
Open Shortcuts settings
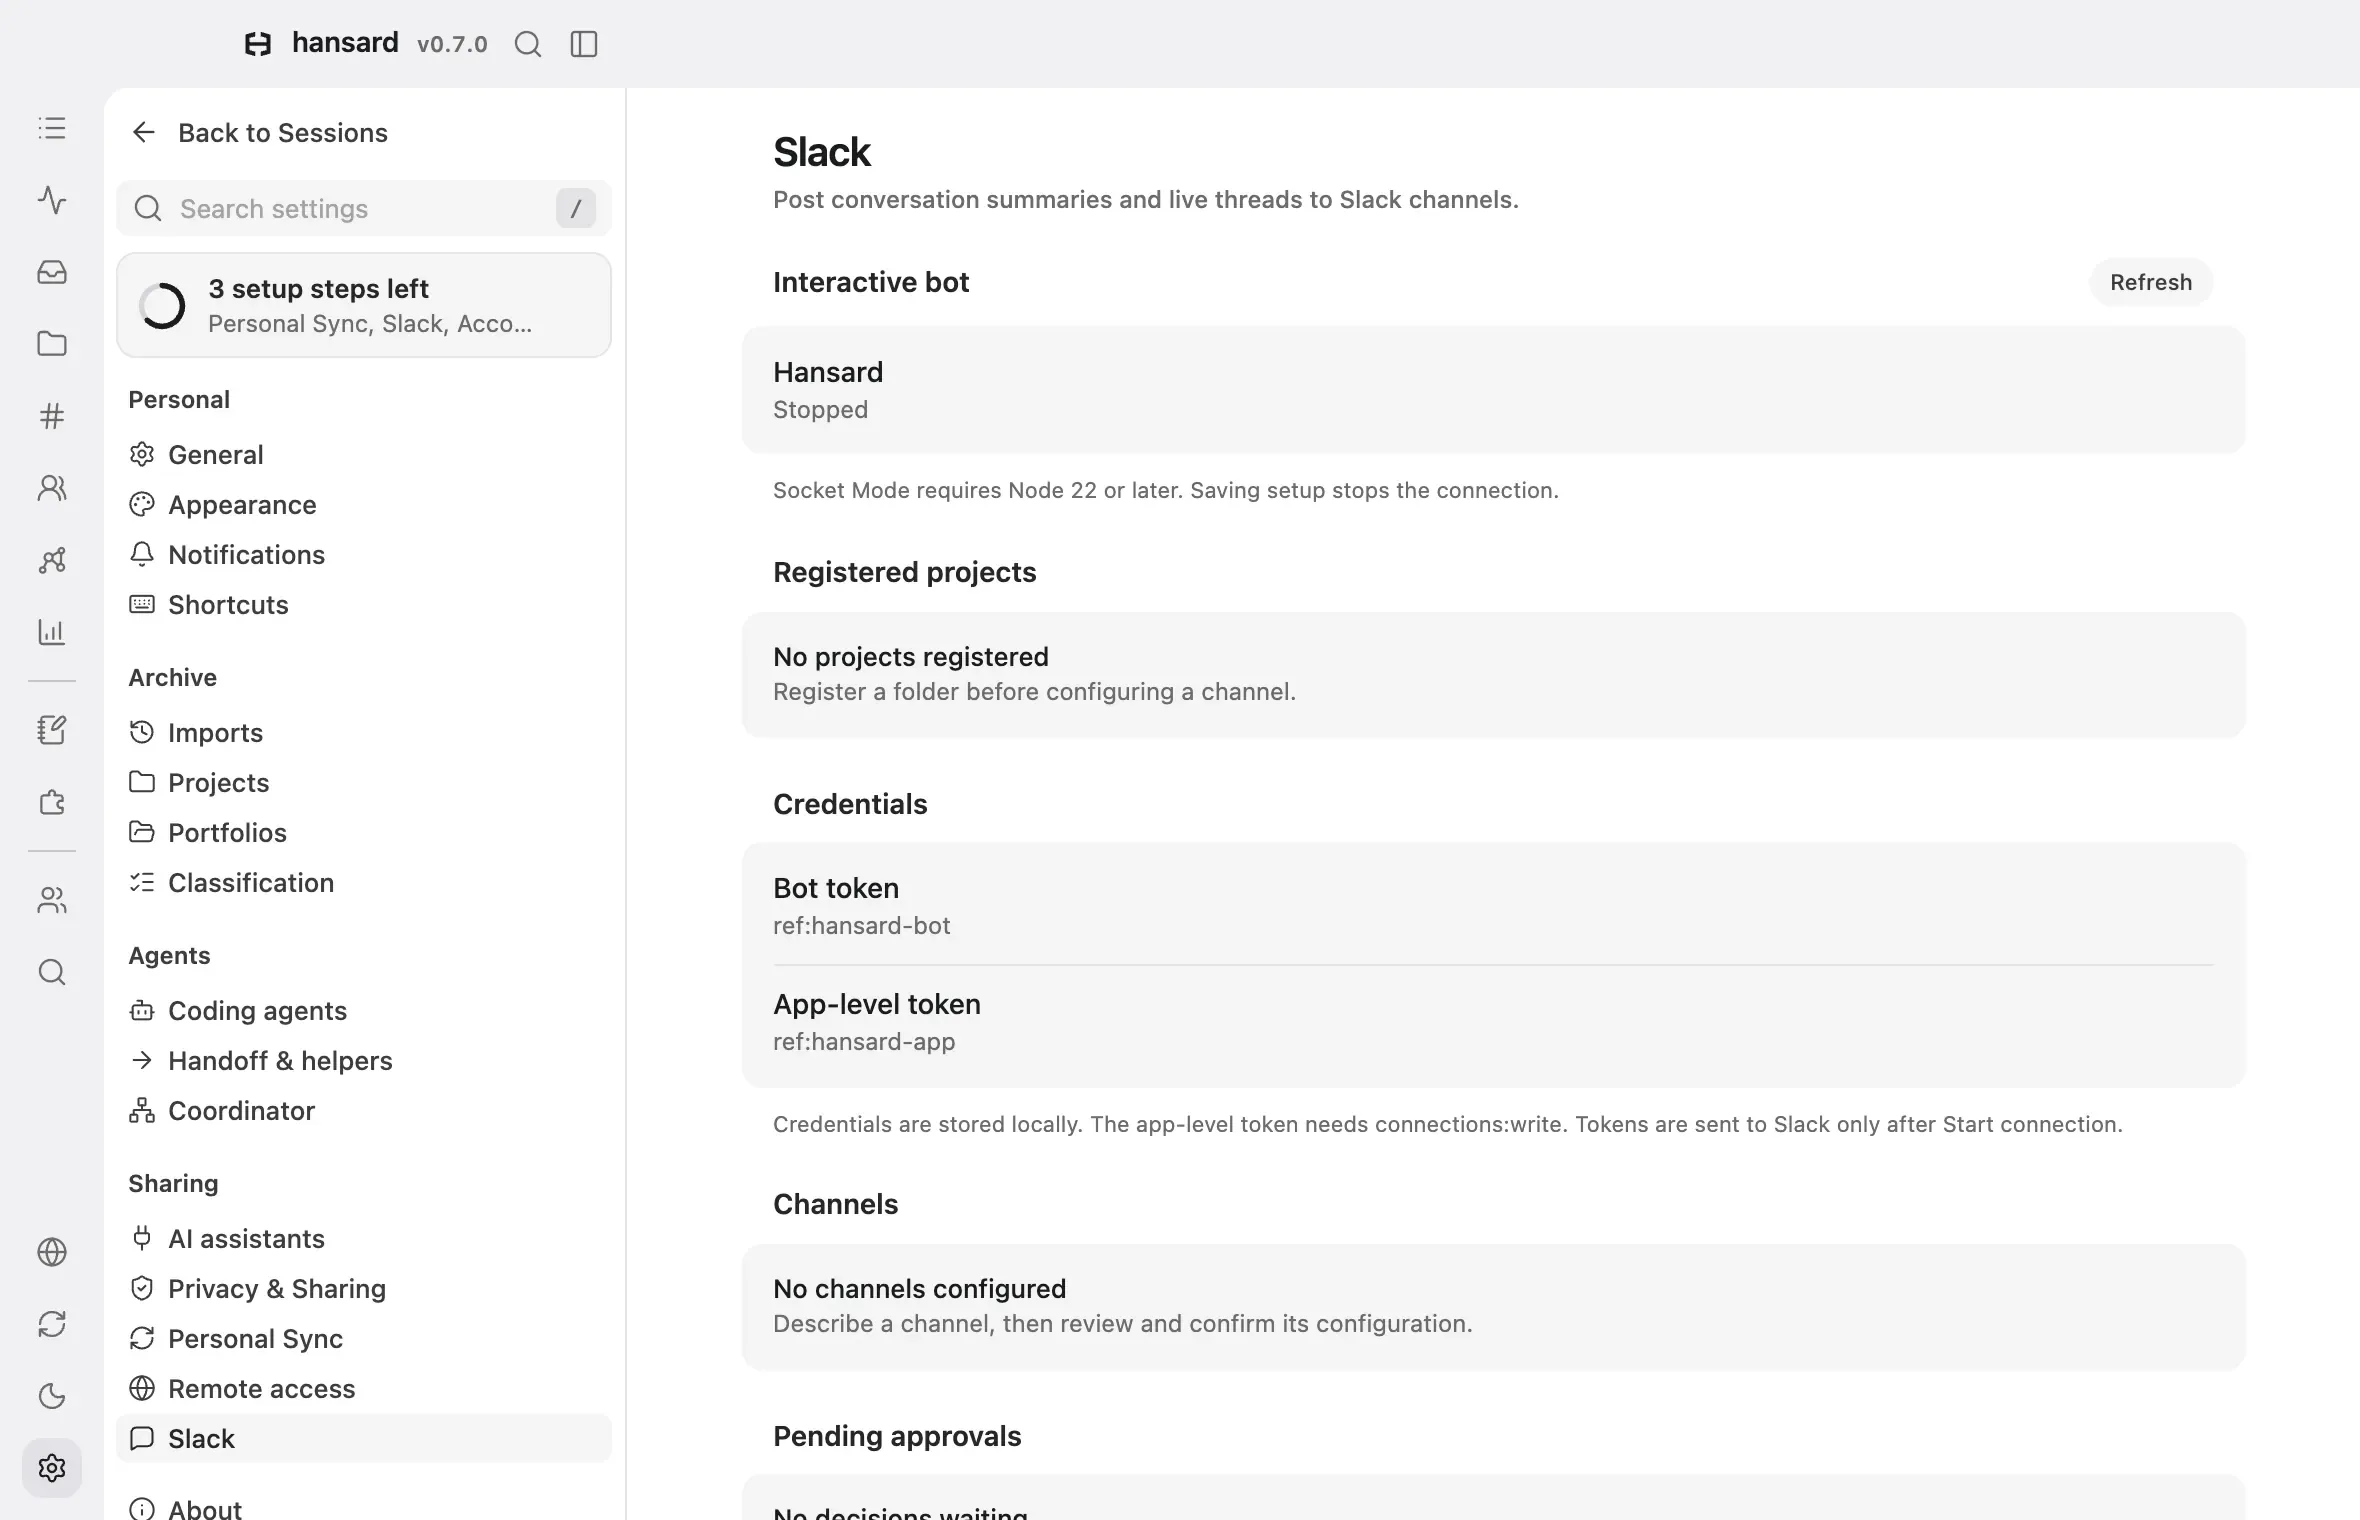pyautogui.click(x=364, y=605)
